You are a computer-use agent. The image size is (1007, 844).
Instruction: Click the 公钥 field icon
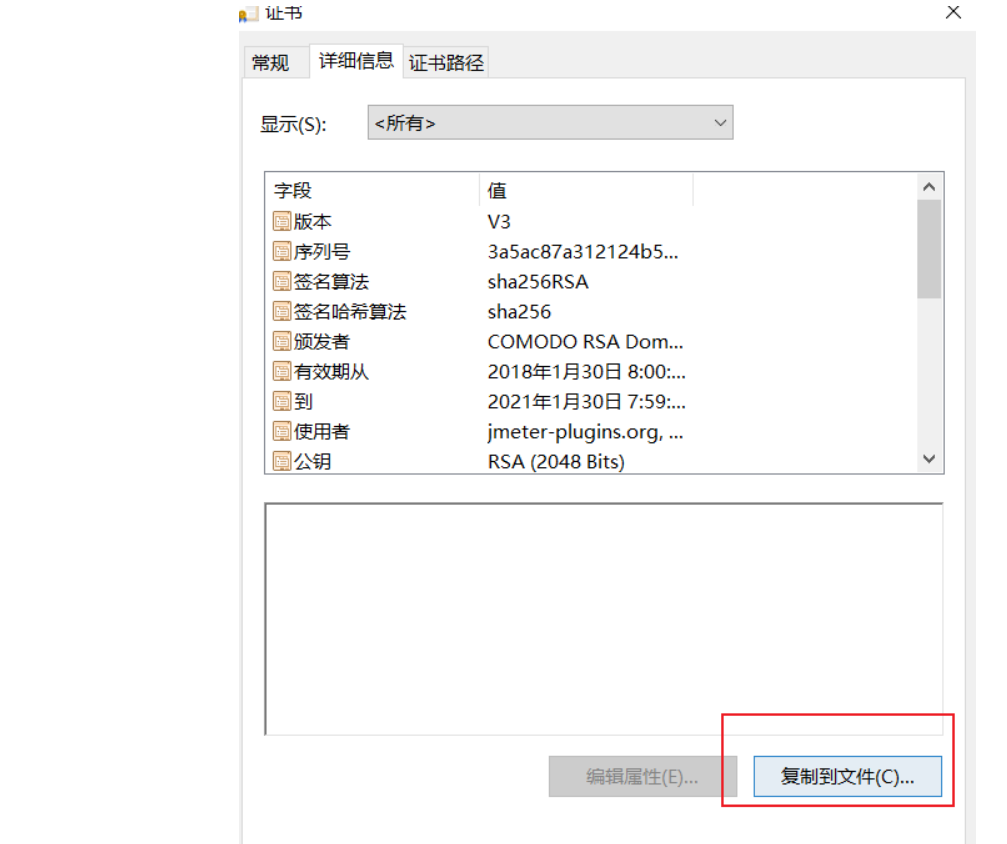(281, 461)
